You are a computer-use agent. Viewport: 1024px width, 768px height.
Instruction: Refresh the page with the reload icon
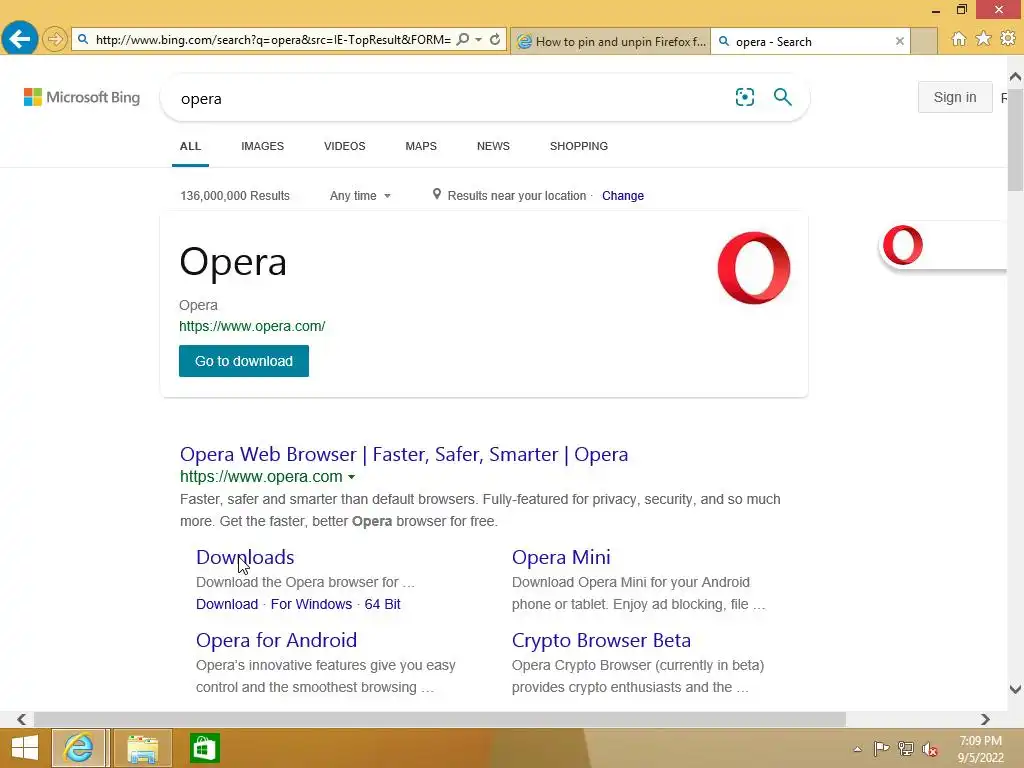tap(495, 39)
